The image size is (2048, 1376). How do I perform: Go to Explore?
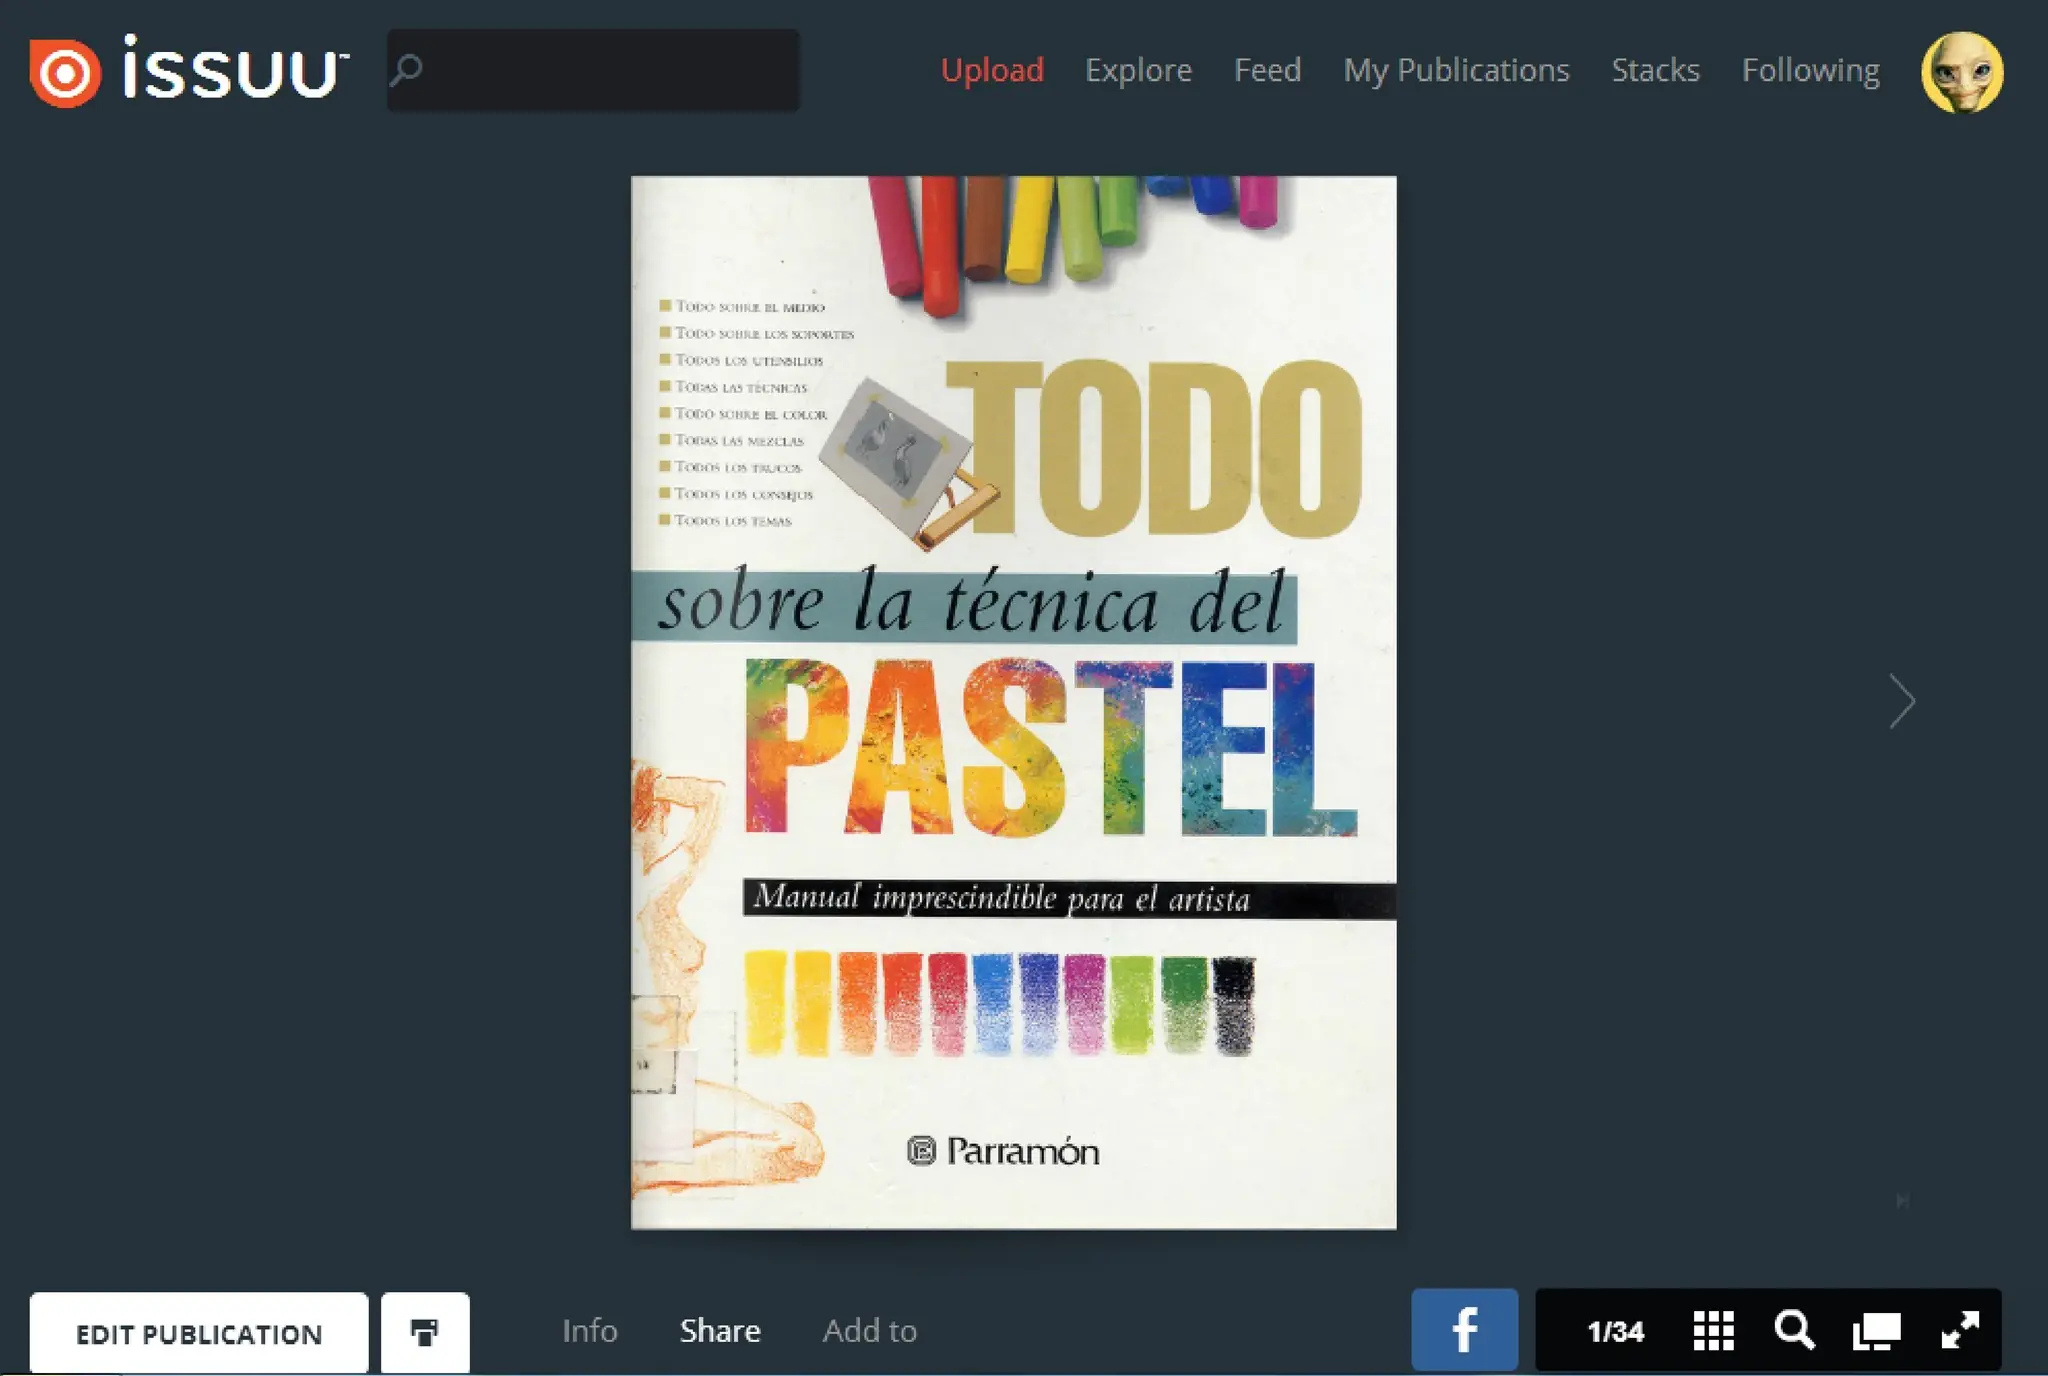tap(1138, 70)
